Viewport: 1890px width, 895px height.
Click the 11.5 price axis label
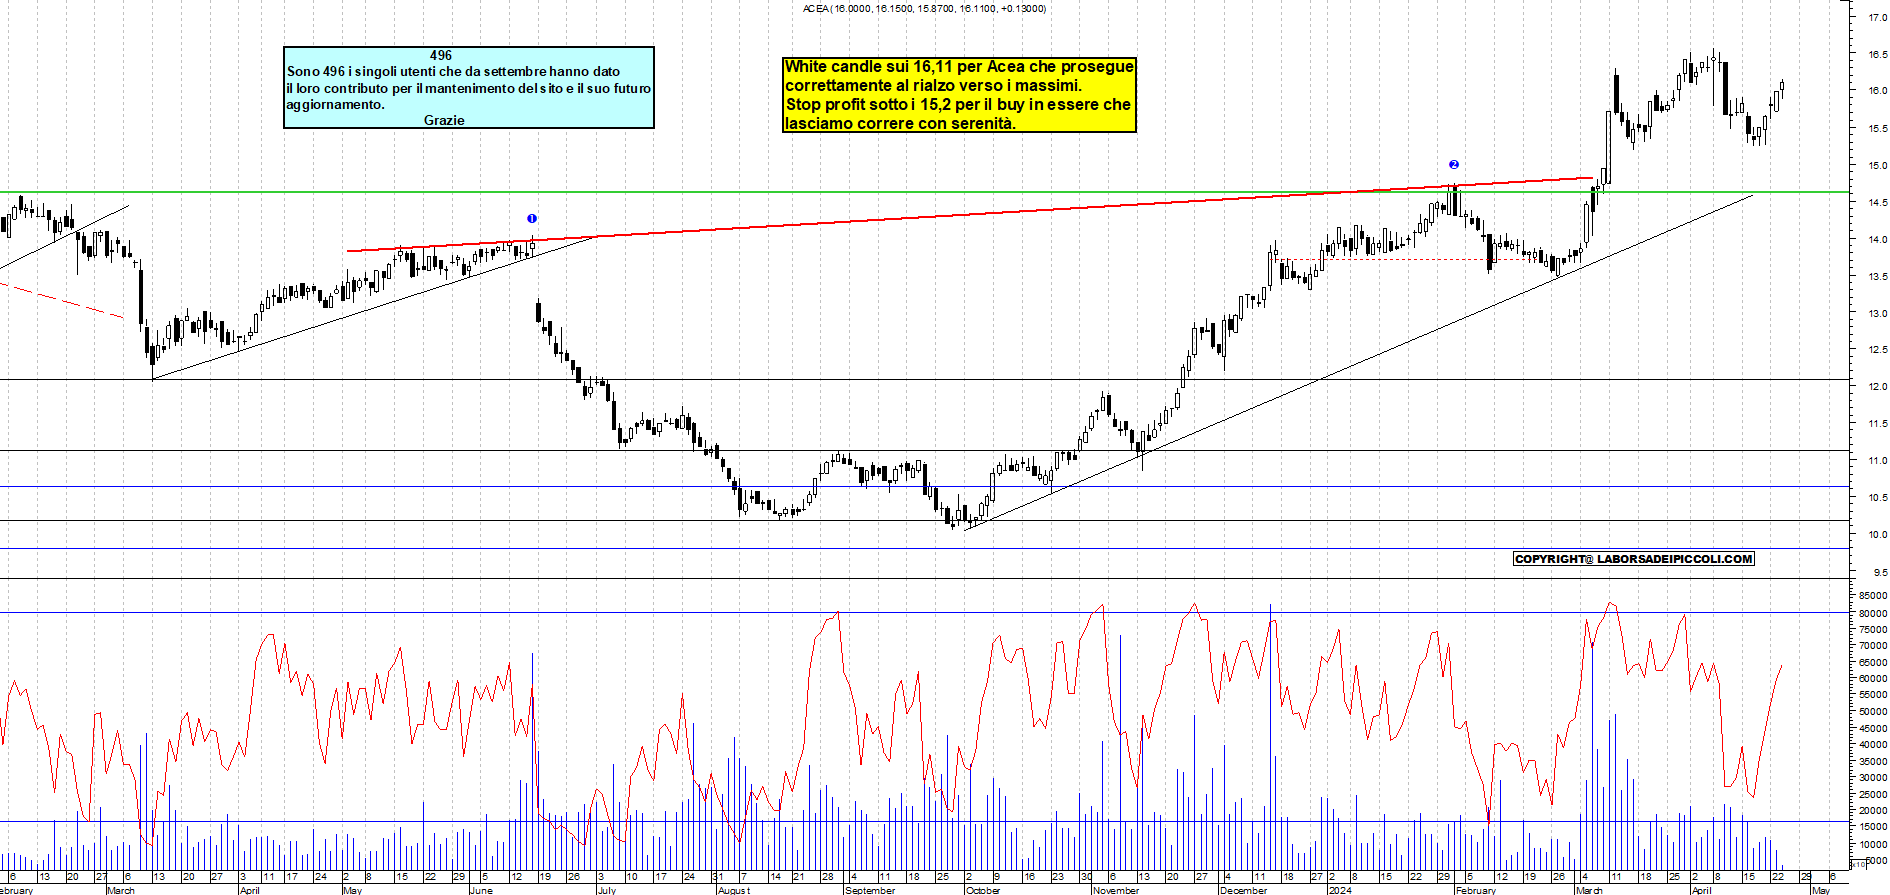pos(1877,424)
